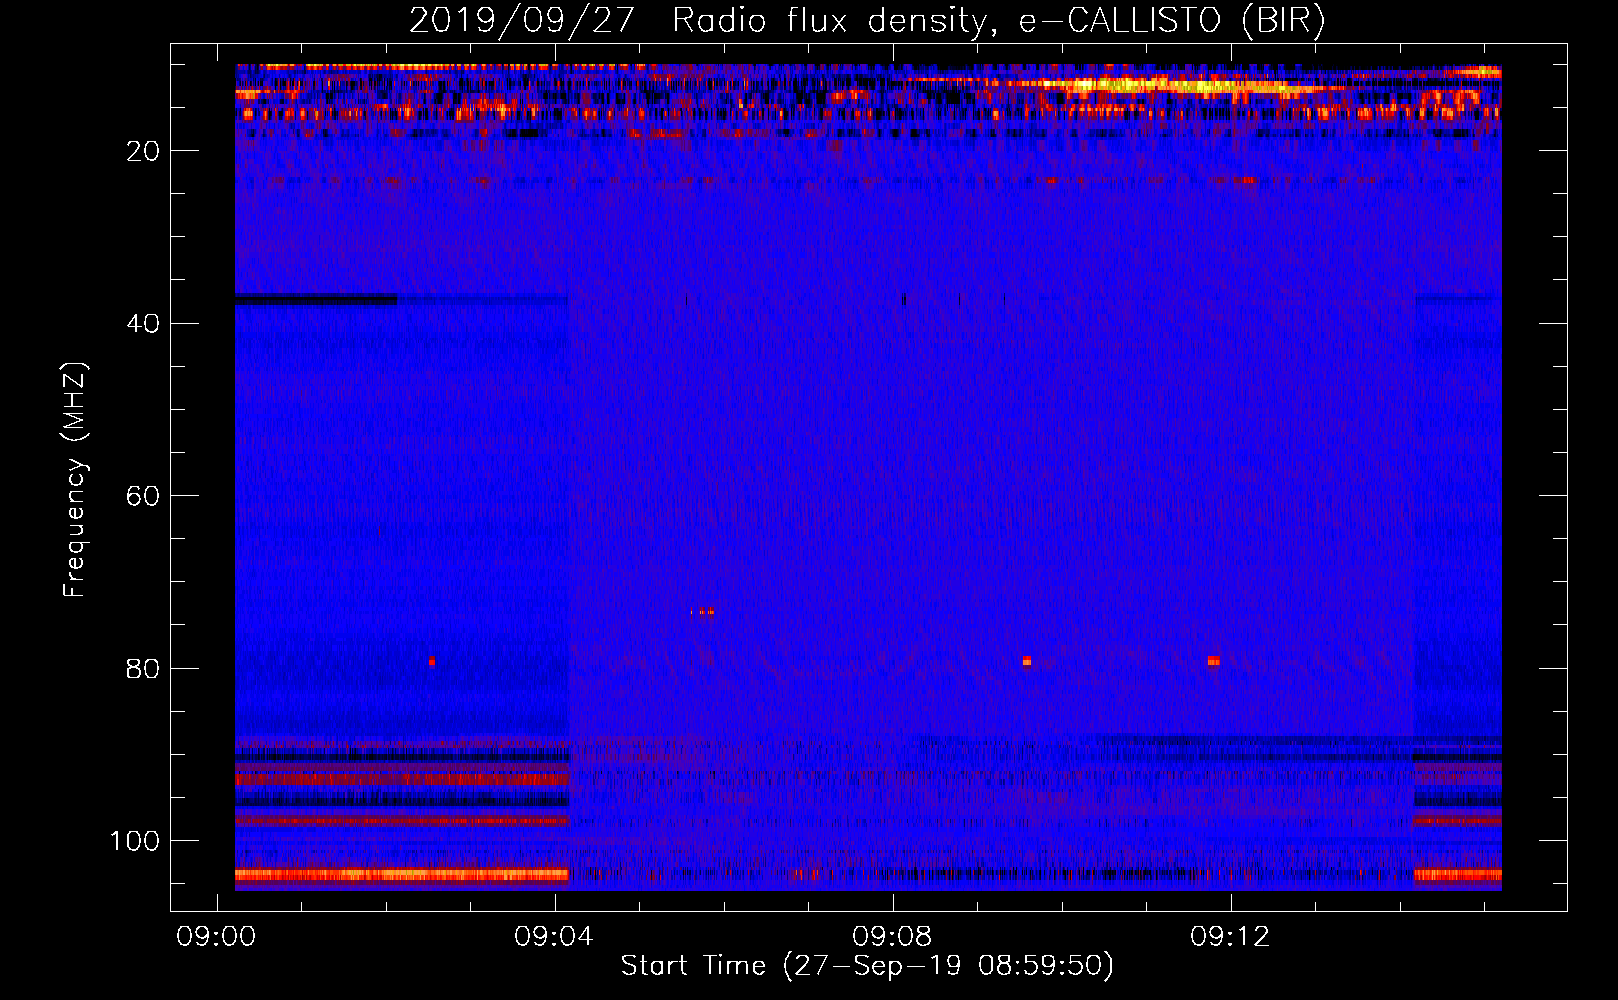Click the "Start Time (27-Sep-19 08:59:50)" label
This screenshot has width=1618, height=1000.
(867, 966)
